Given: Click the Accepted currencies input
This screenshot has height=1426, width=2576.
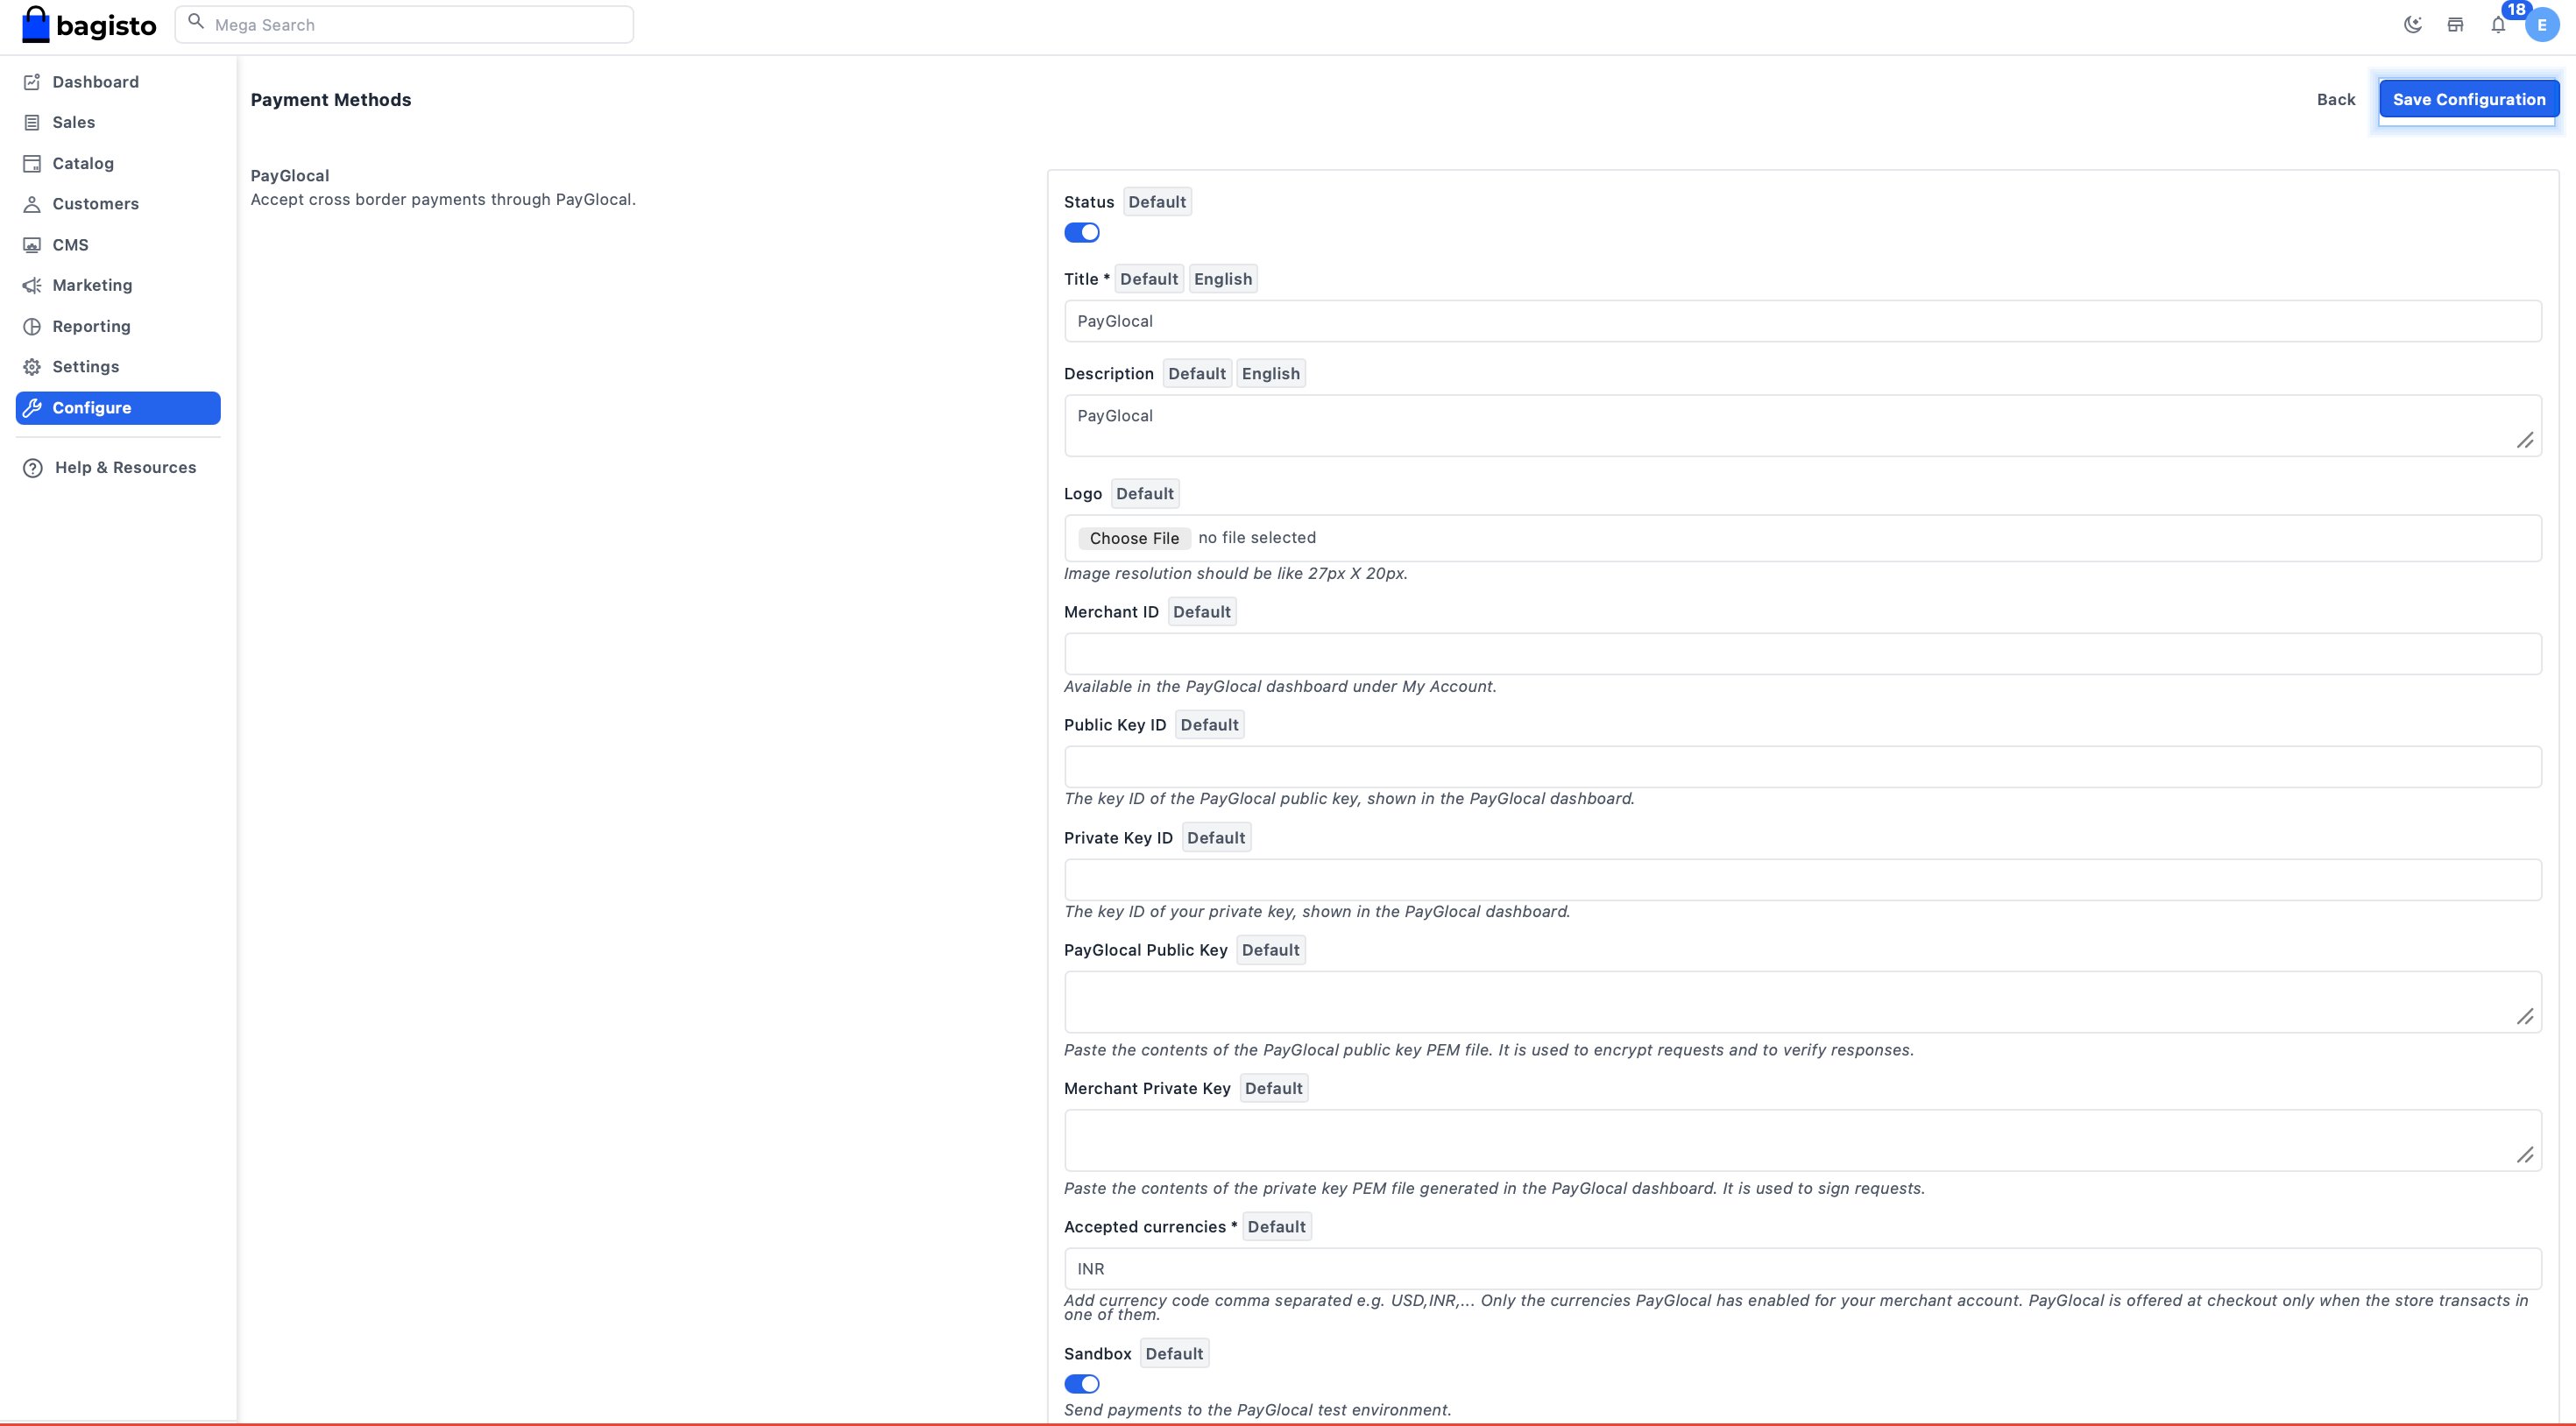Looking at the screenshot, I should tap(1802, 1269).
